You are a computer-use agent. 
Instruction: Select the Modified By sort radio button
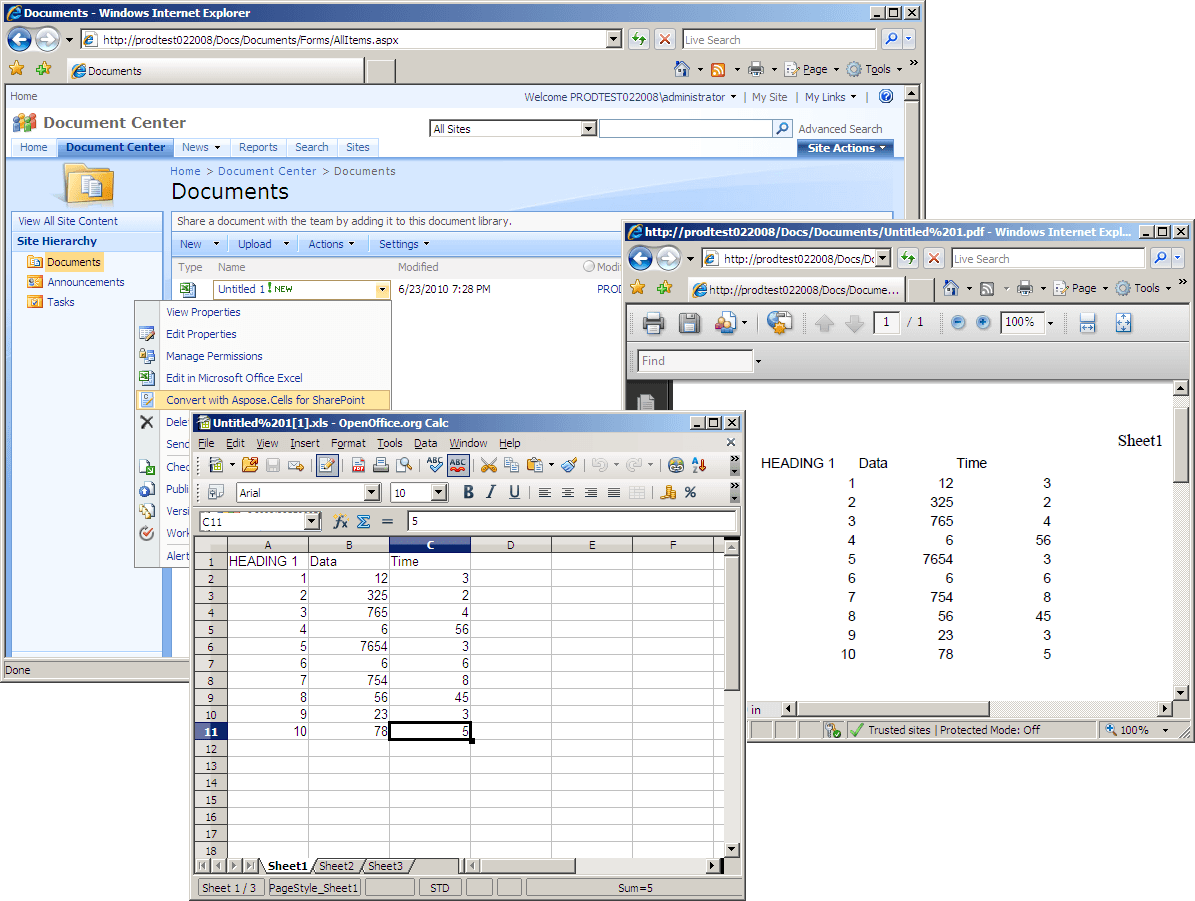pos(588,267)
